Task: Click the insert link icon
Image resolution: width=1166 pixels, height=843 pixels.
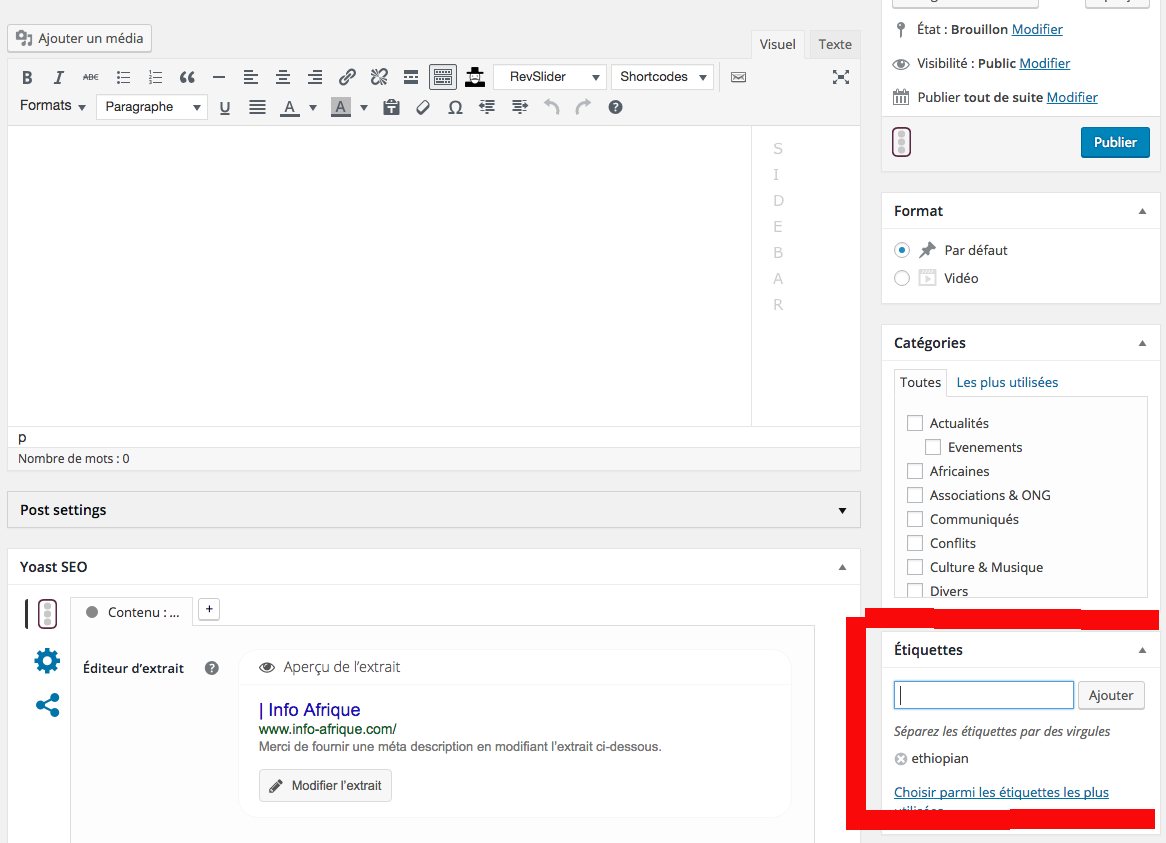Action: [x=347, y=77]
